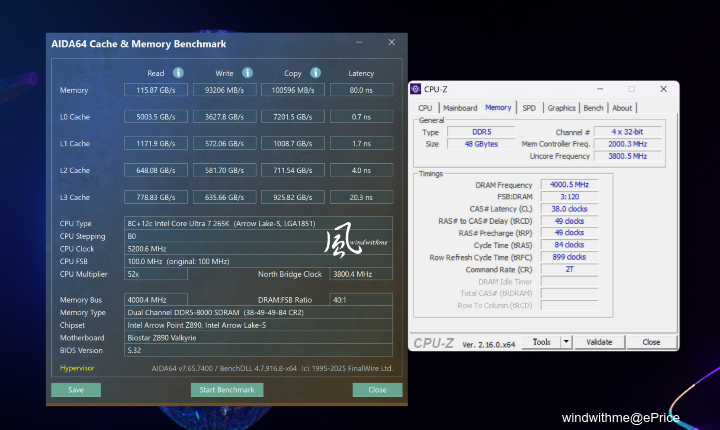Click the Memory Read value 115.87 GB/s
The height and width of the screenshot is (430, 720).
tap(156, 90)
